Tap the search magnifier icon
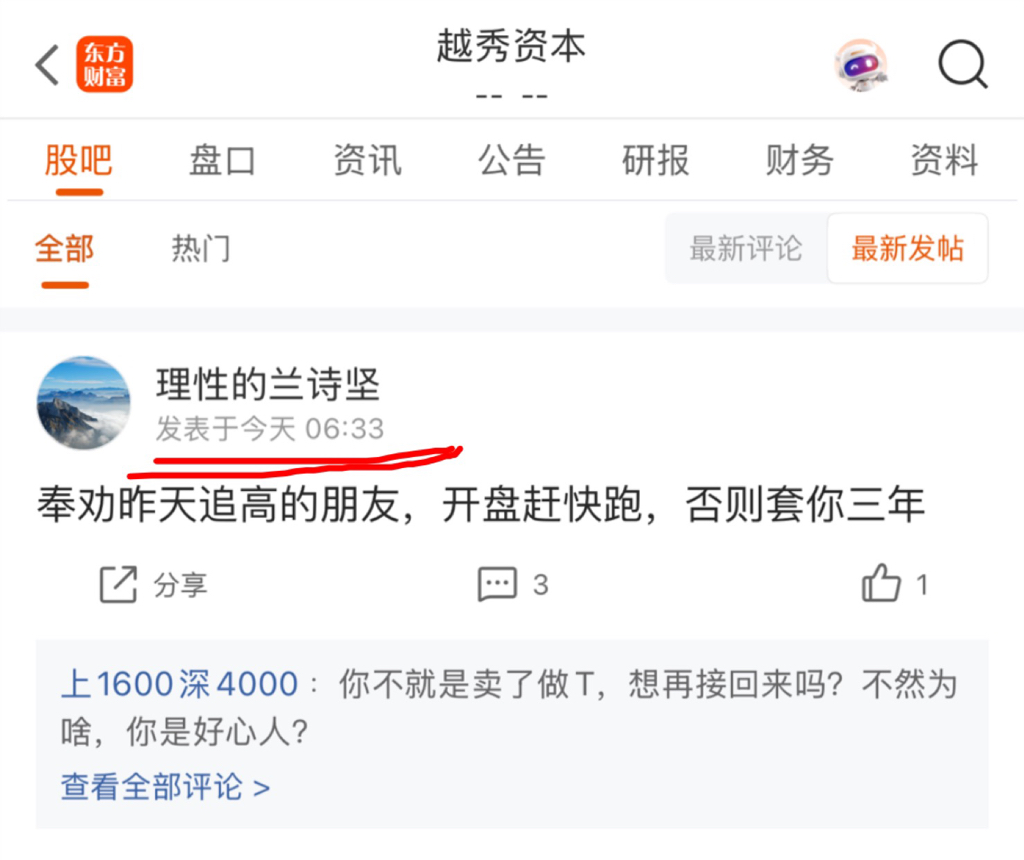This screenshot has width=1024, height=860. coord(963,64)
